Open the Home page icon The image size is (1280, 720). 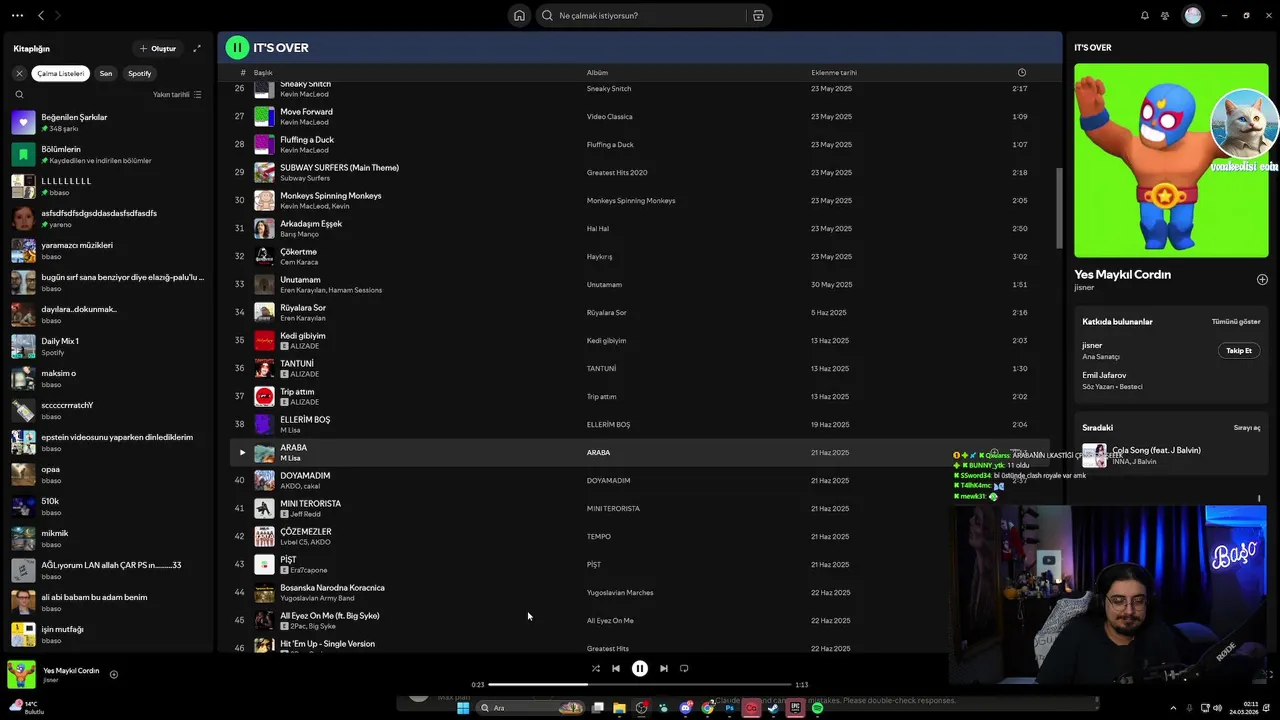coord(519,15)
